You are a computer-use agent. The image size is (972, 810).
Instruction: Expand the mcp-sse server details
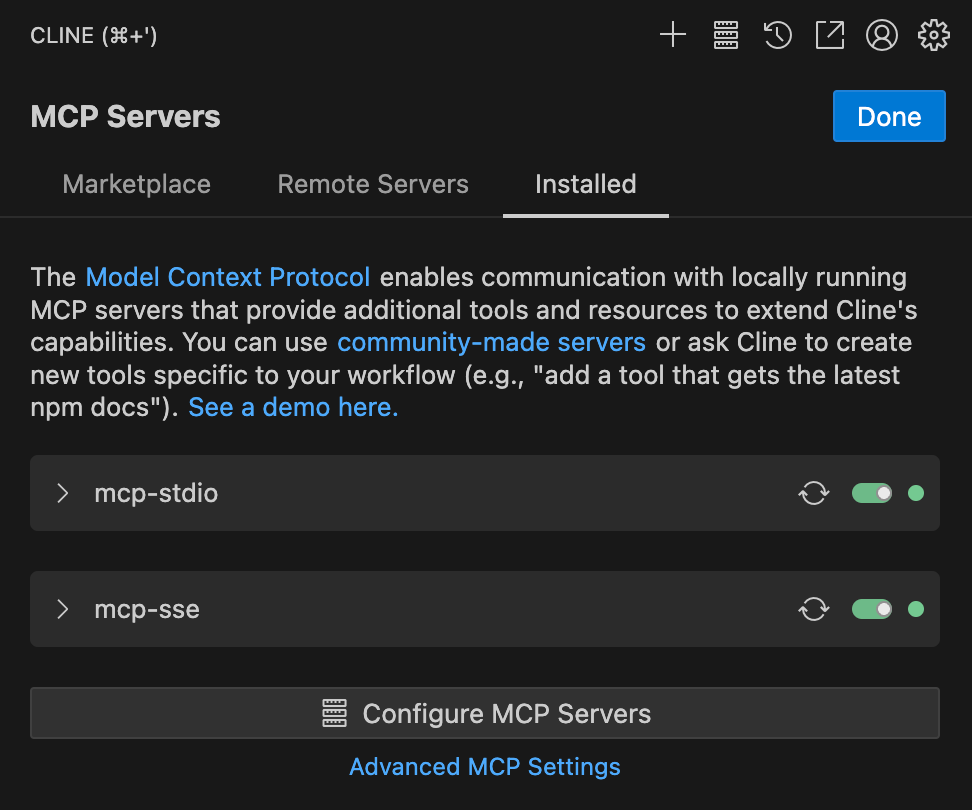(63, 609)
